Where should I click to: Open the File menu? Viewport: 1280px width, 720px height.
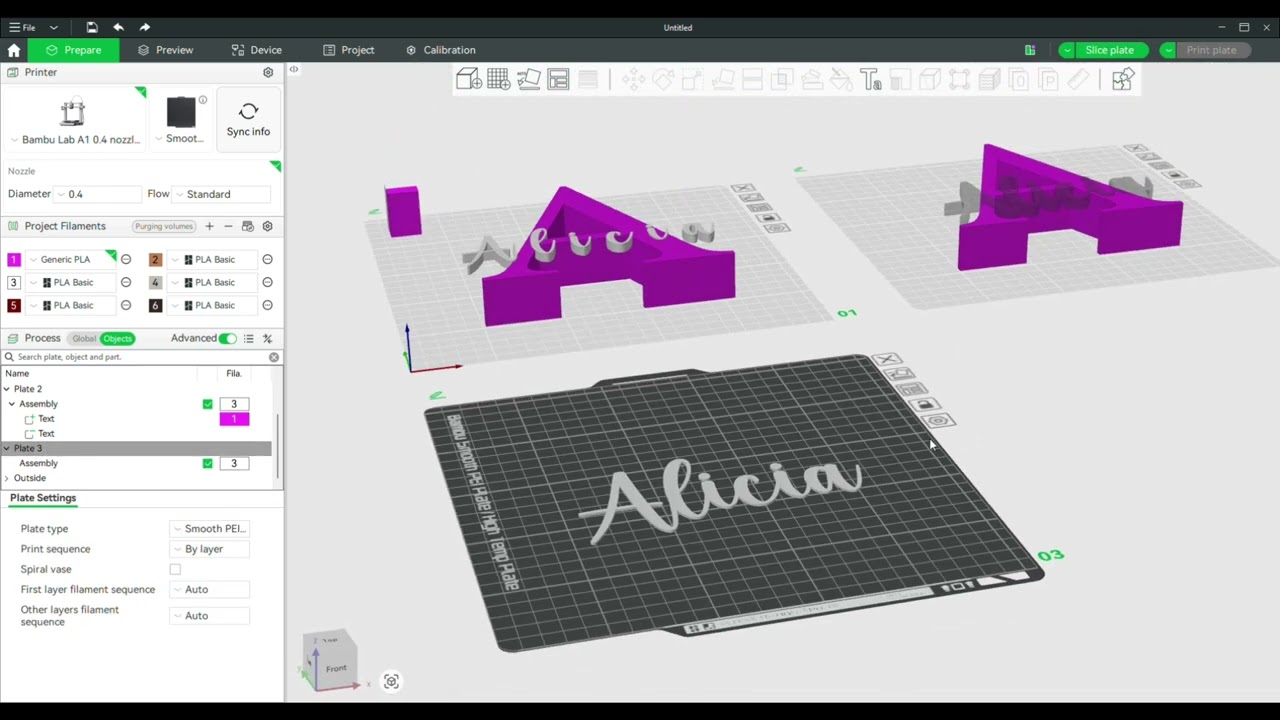tap(22, 27)
